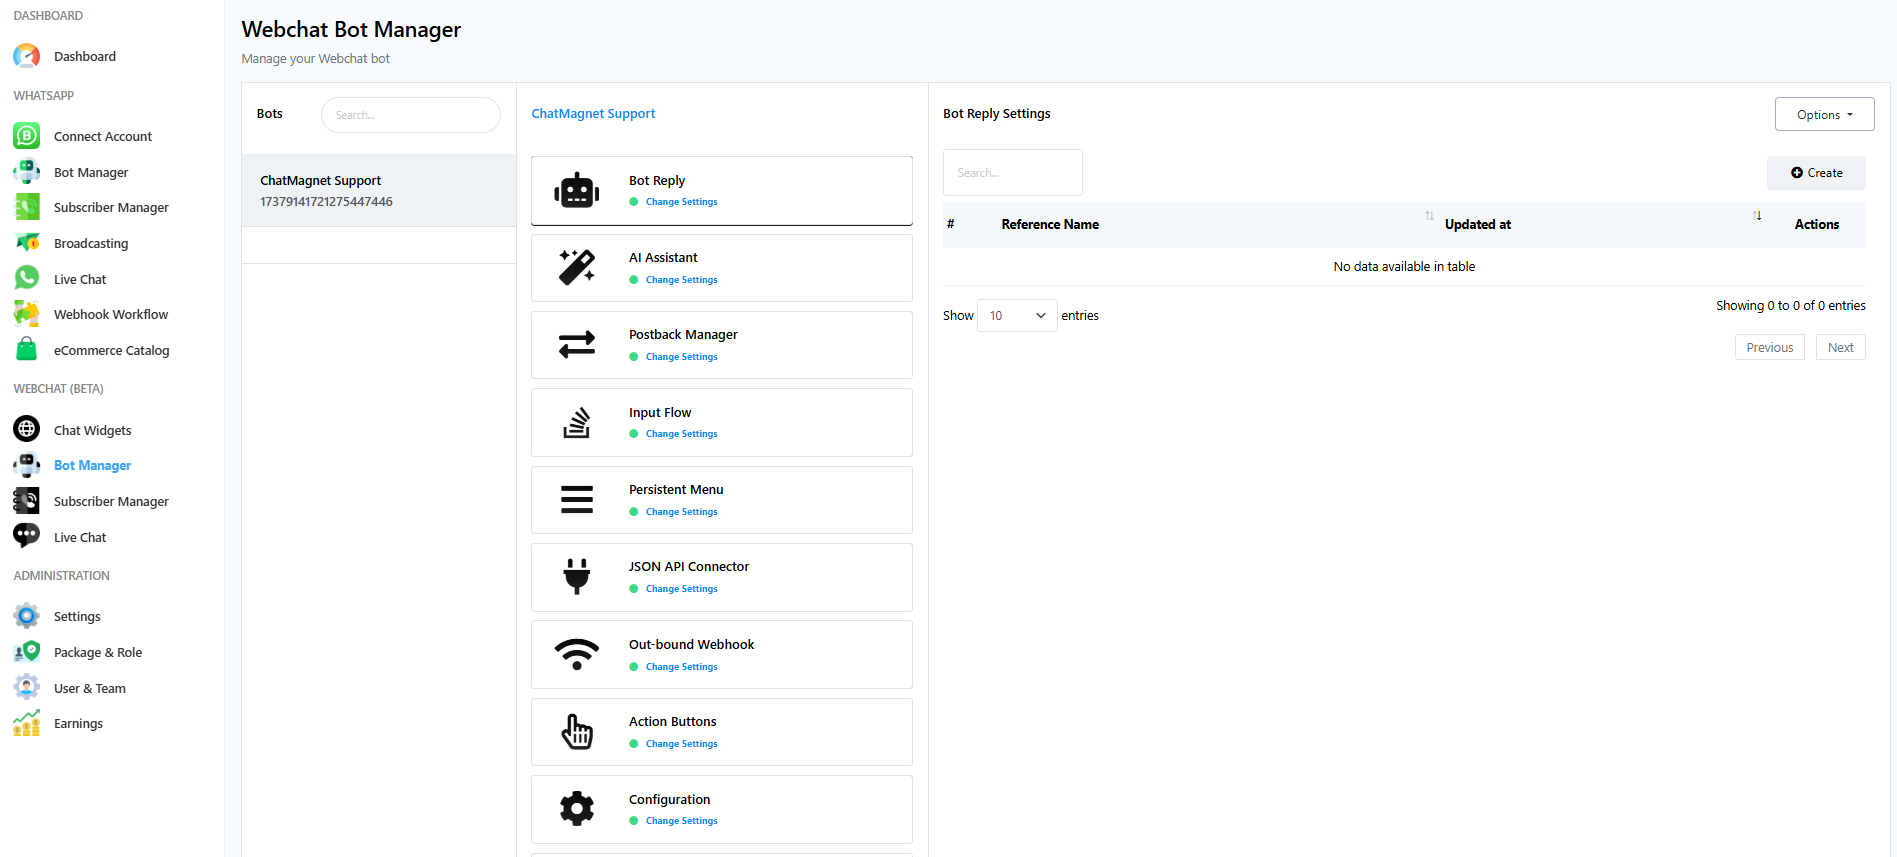This screenshot has width=1897, height=857.
Task: Click the Package & Role icon
Action: tap(27, 652)
